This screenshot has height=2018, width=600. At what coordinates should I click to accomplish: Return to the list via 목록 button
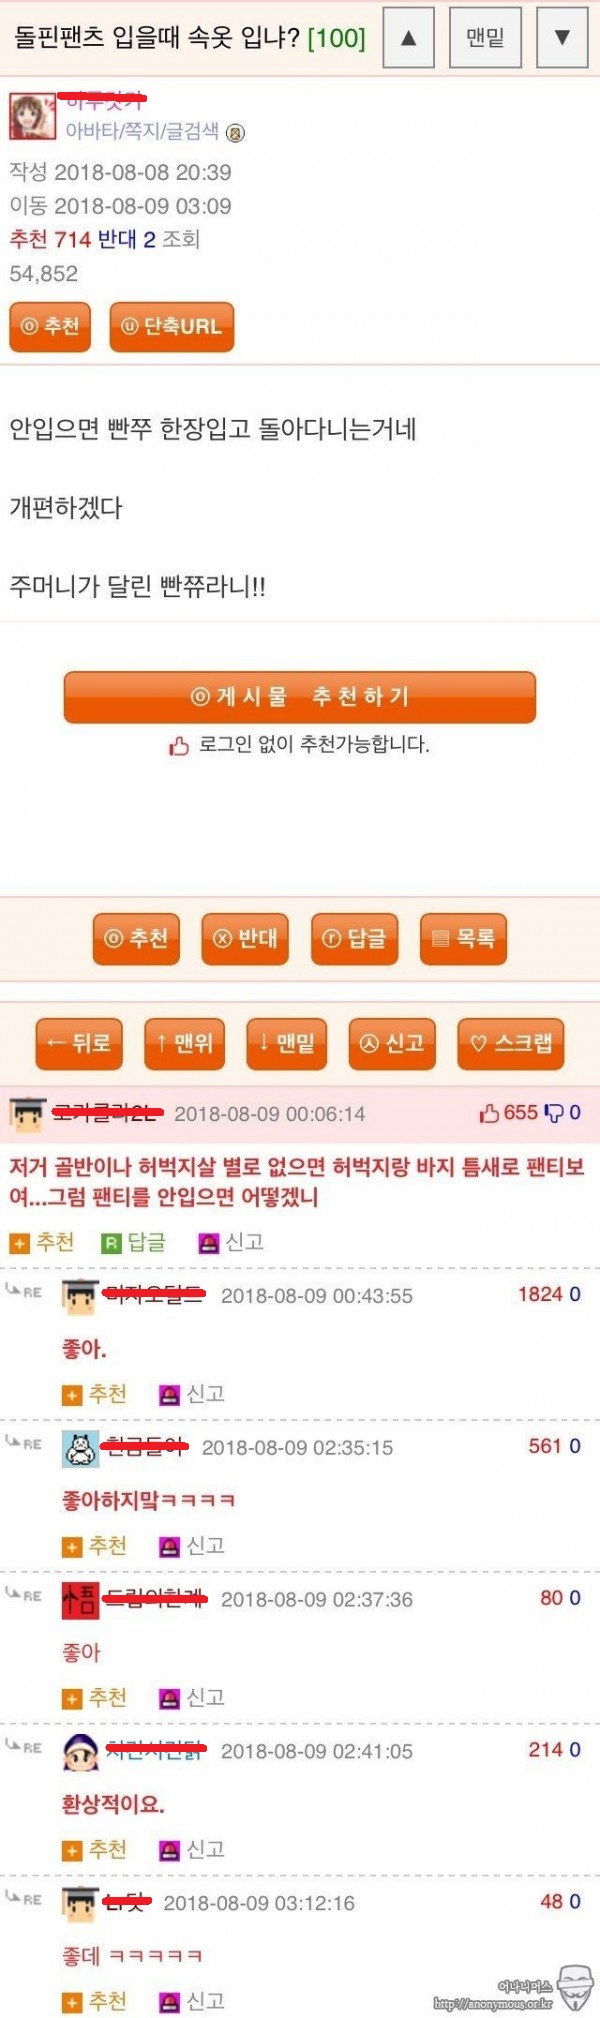click(463, 938)
